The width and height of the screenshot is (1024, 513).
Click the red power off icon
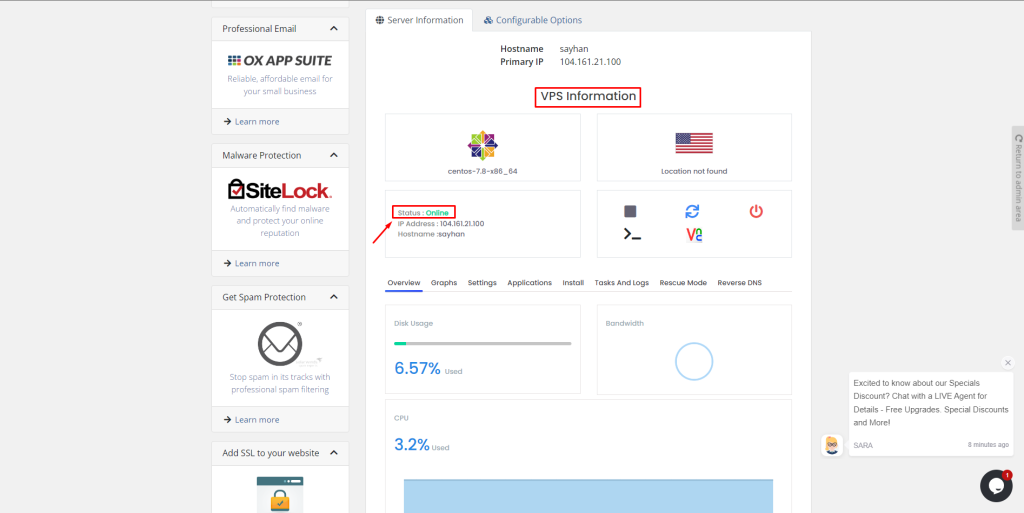pyautogui.click(x=756, y=211)
